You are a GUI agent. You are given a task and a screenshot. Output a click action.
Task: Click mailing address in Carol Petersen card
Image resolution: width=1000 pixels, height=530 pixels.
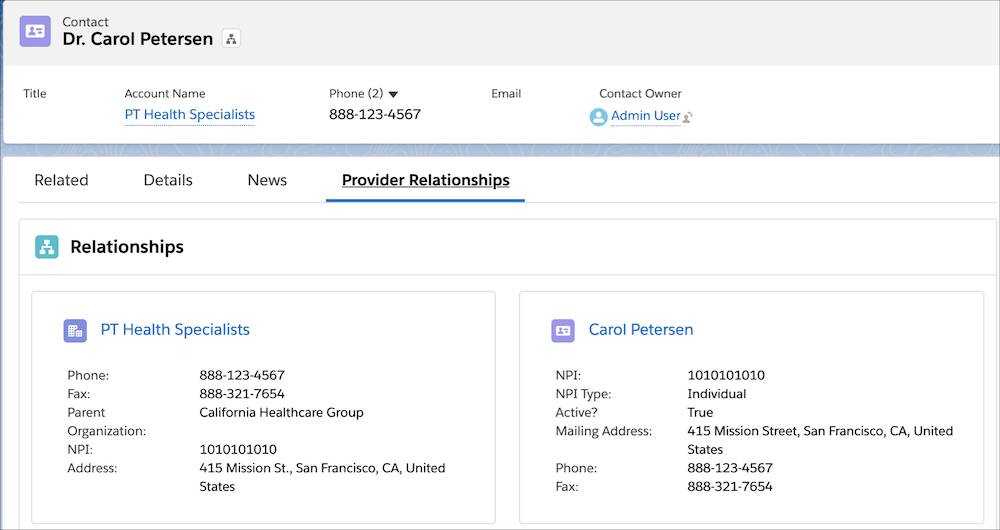pos(820,440)
